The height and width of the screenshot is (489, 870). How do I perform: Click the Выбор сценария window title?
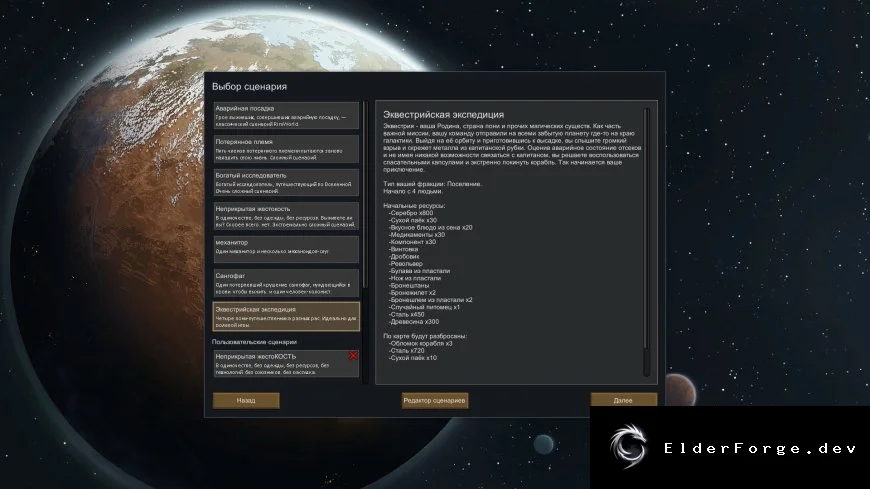tap(249, 87)
